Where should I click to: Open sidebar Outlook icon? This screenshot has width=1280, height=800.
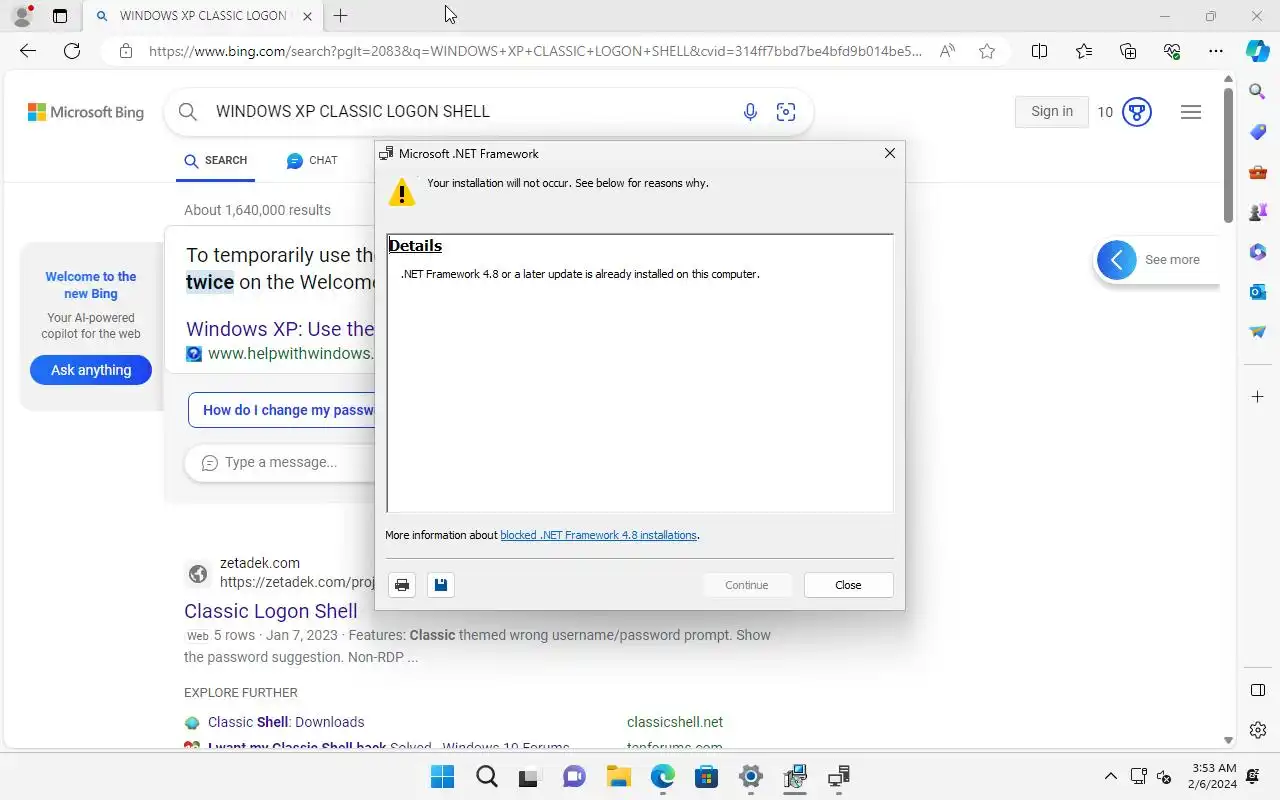point(1258,292)
